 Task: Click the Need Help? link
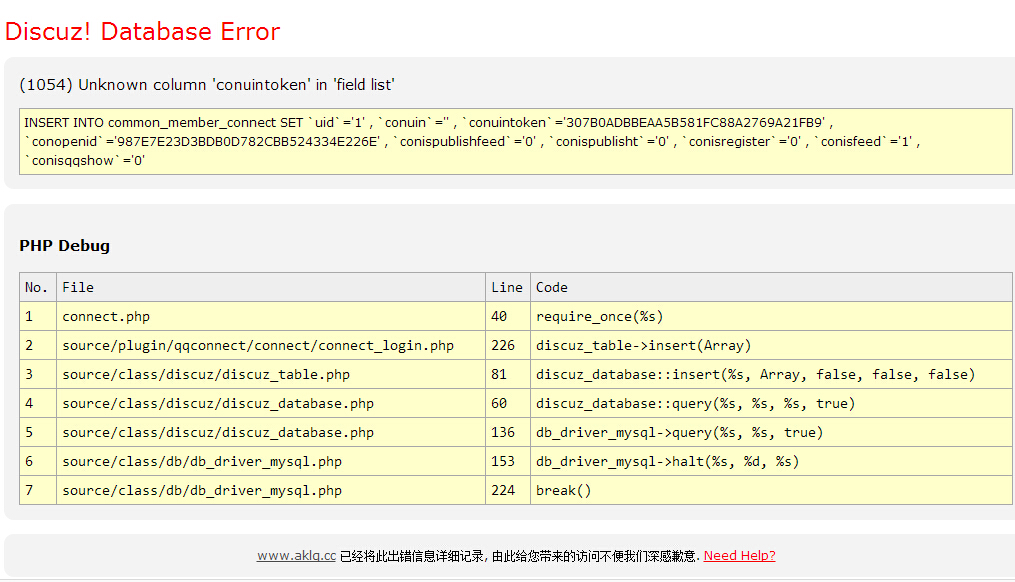[739, 555]
